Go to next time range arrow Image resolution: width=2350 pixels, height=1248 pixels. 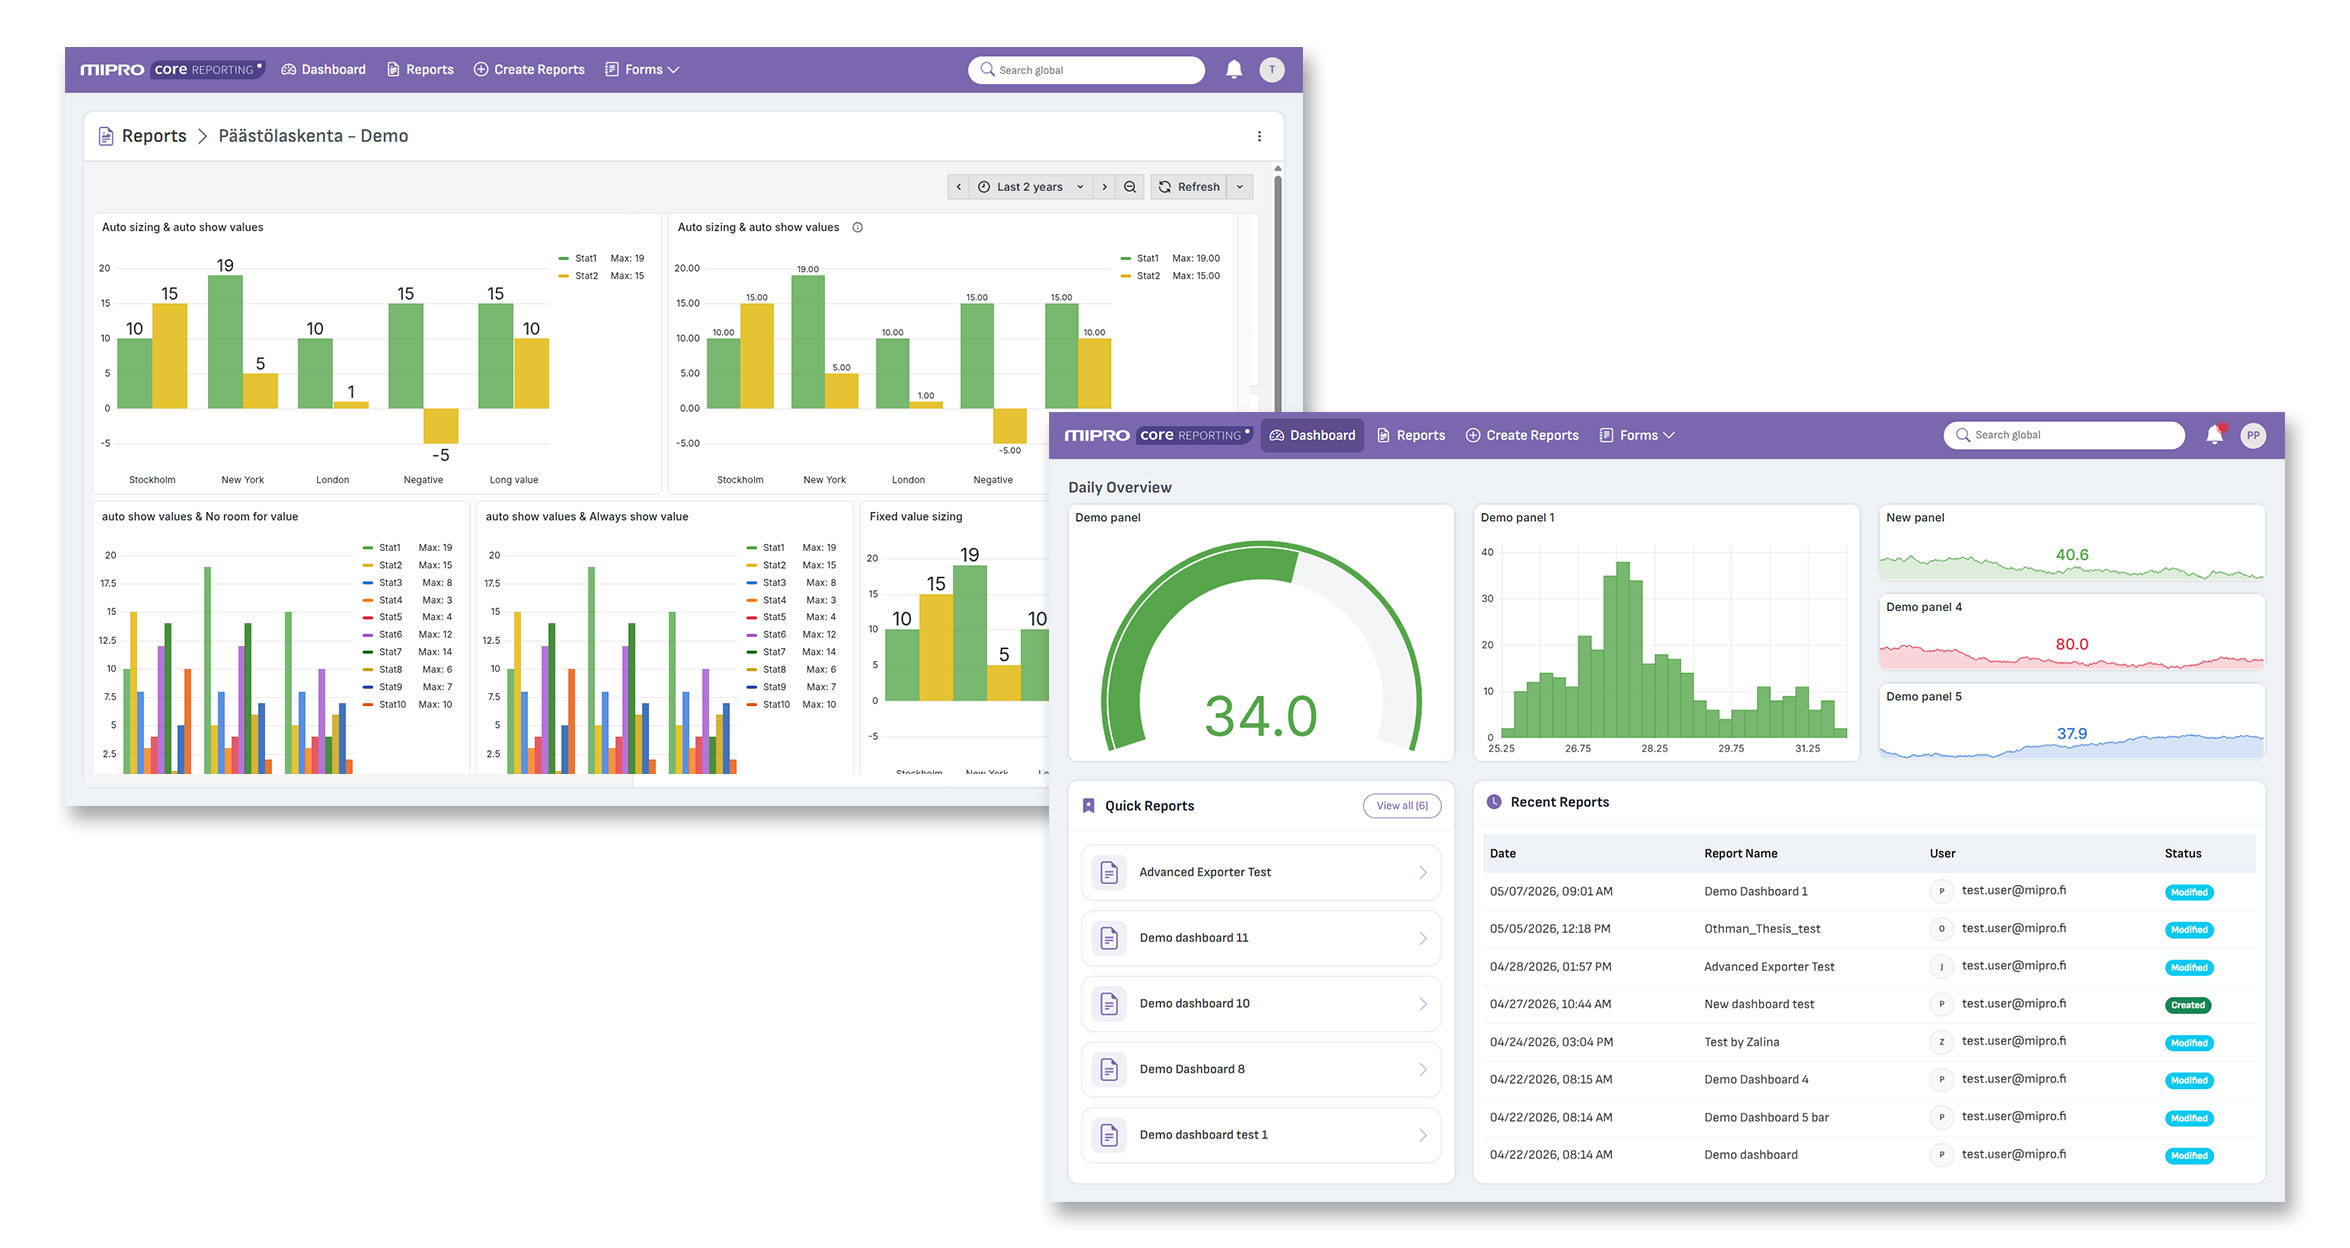click(x=1105, y=187)
